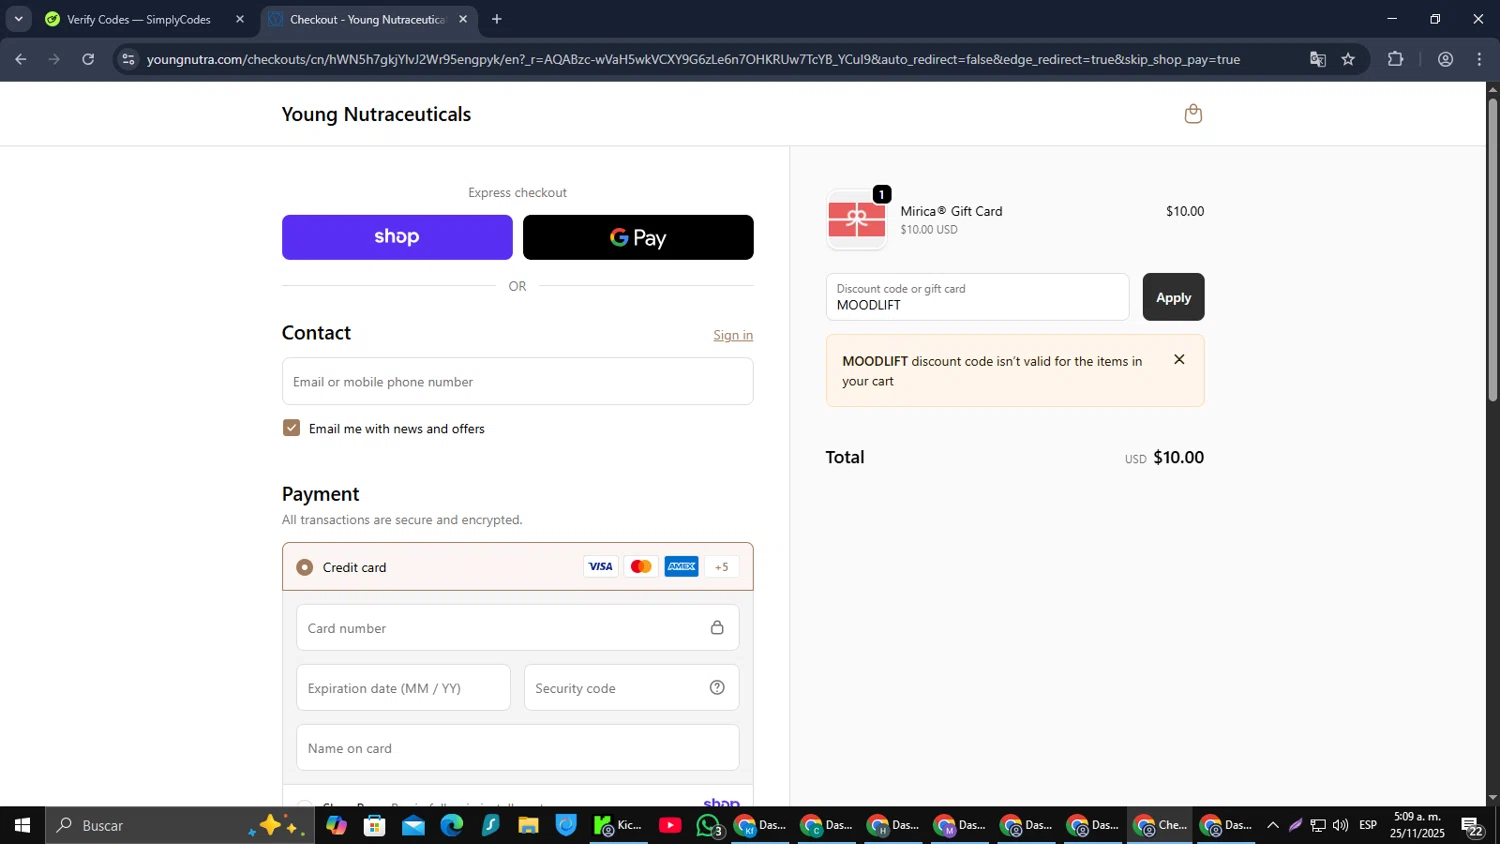Focus the Security code field
1500x844 pixels.
tap(632, 688)
